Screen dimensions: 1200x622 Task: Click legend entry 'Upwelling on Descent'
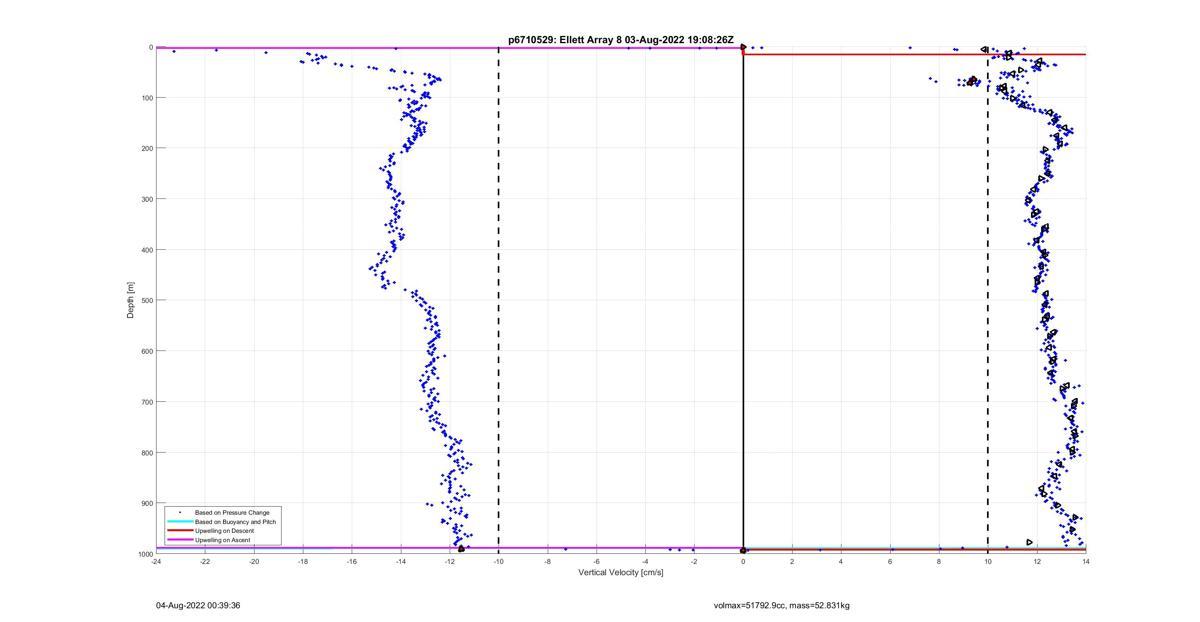click(224, 531)
